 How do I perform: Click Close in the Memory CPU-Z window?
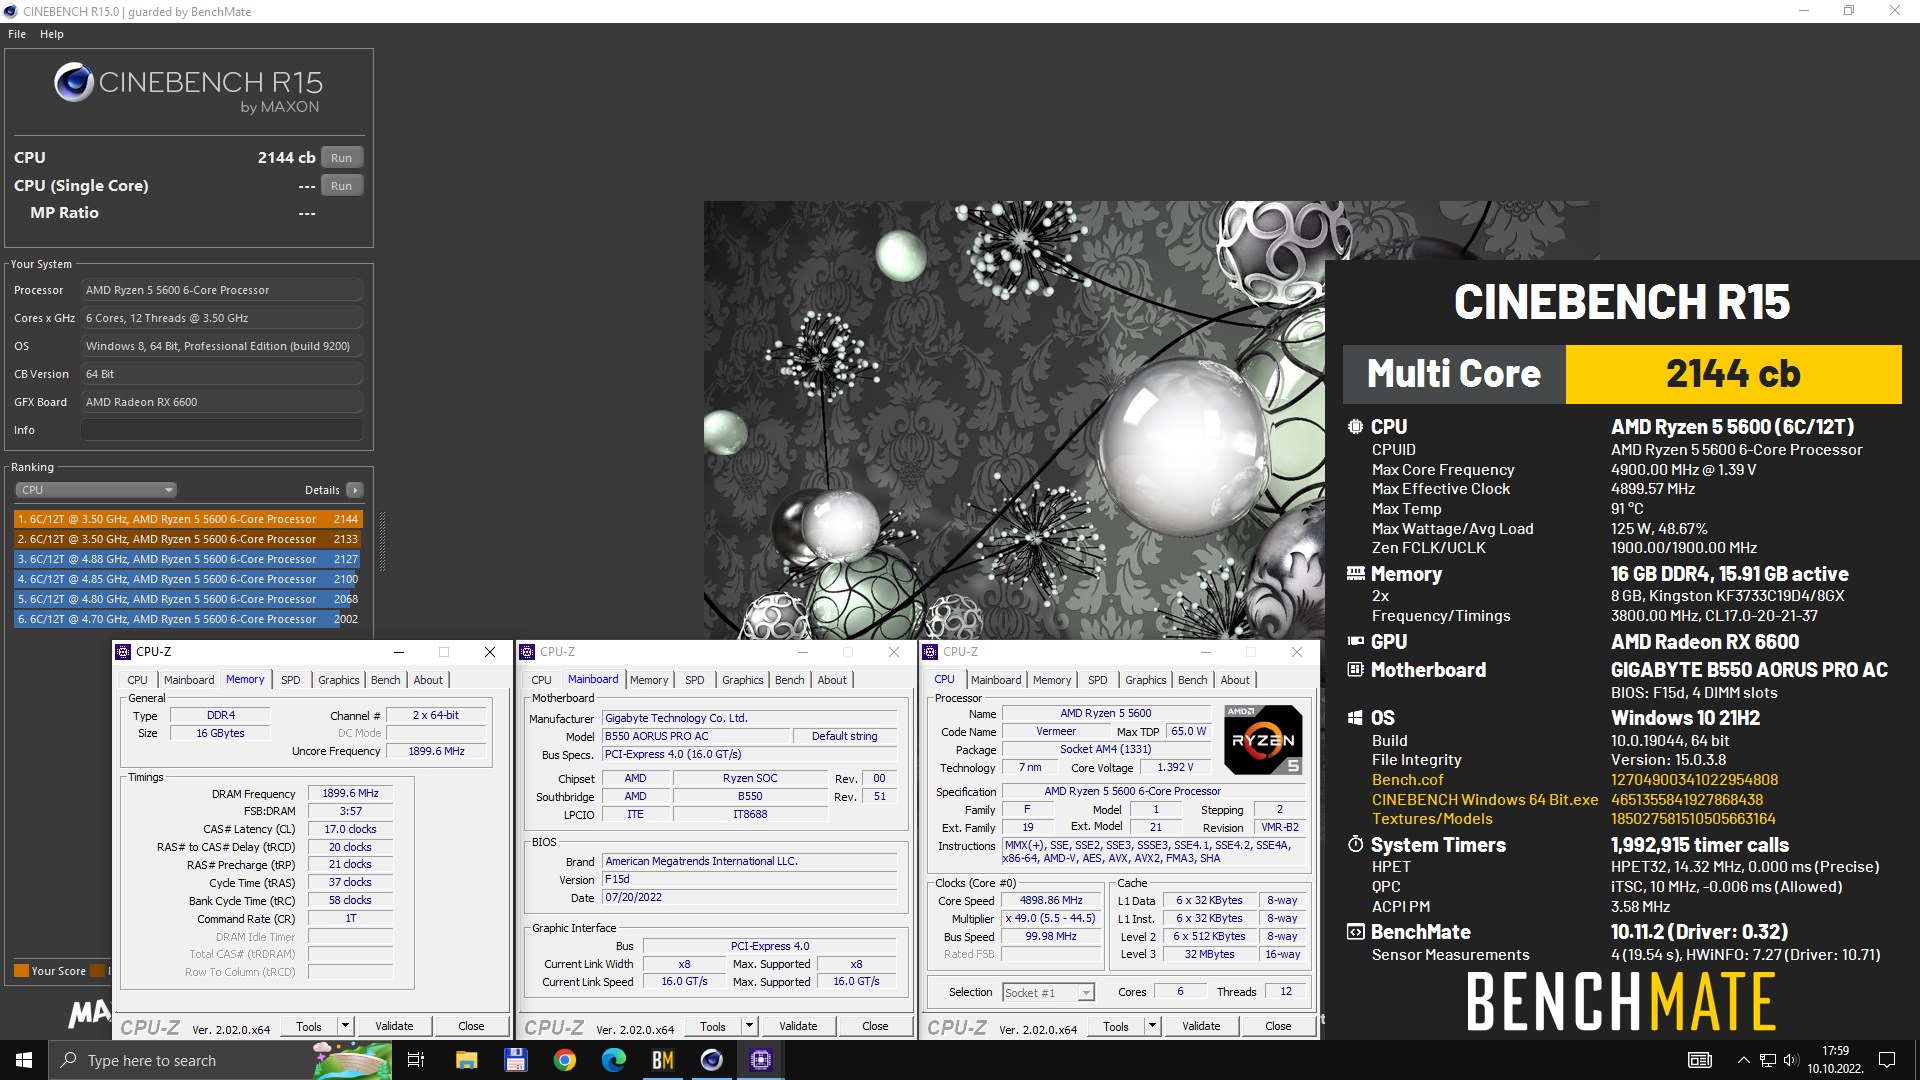click(x=471, y=1026)
